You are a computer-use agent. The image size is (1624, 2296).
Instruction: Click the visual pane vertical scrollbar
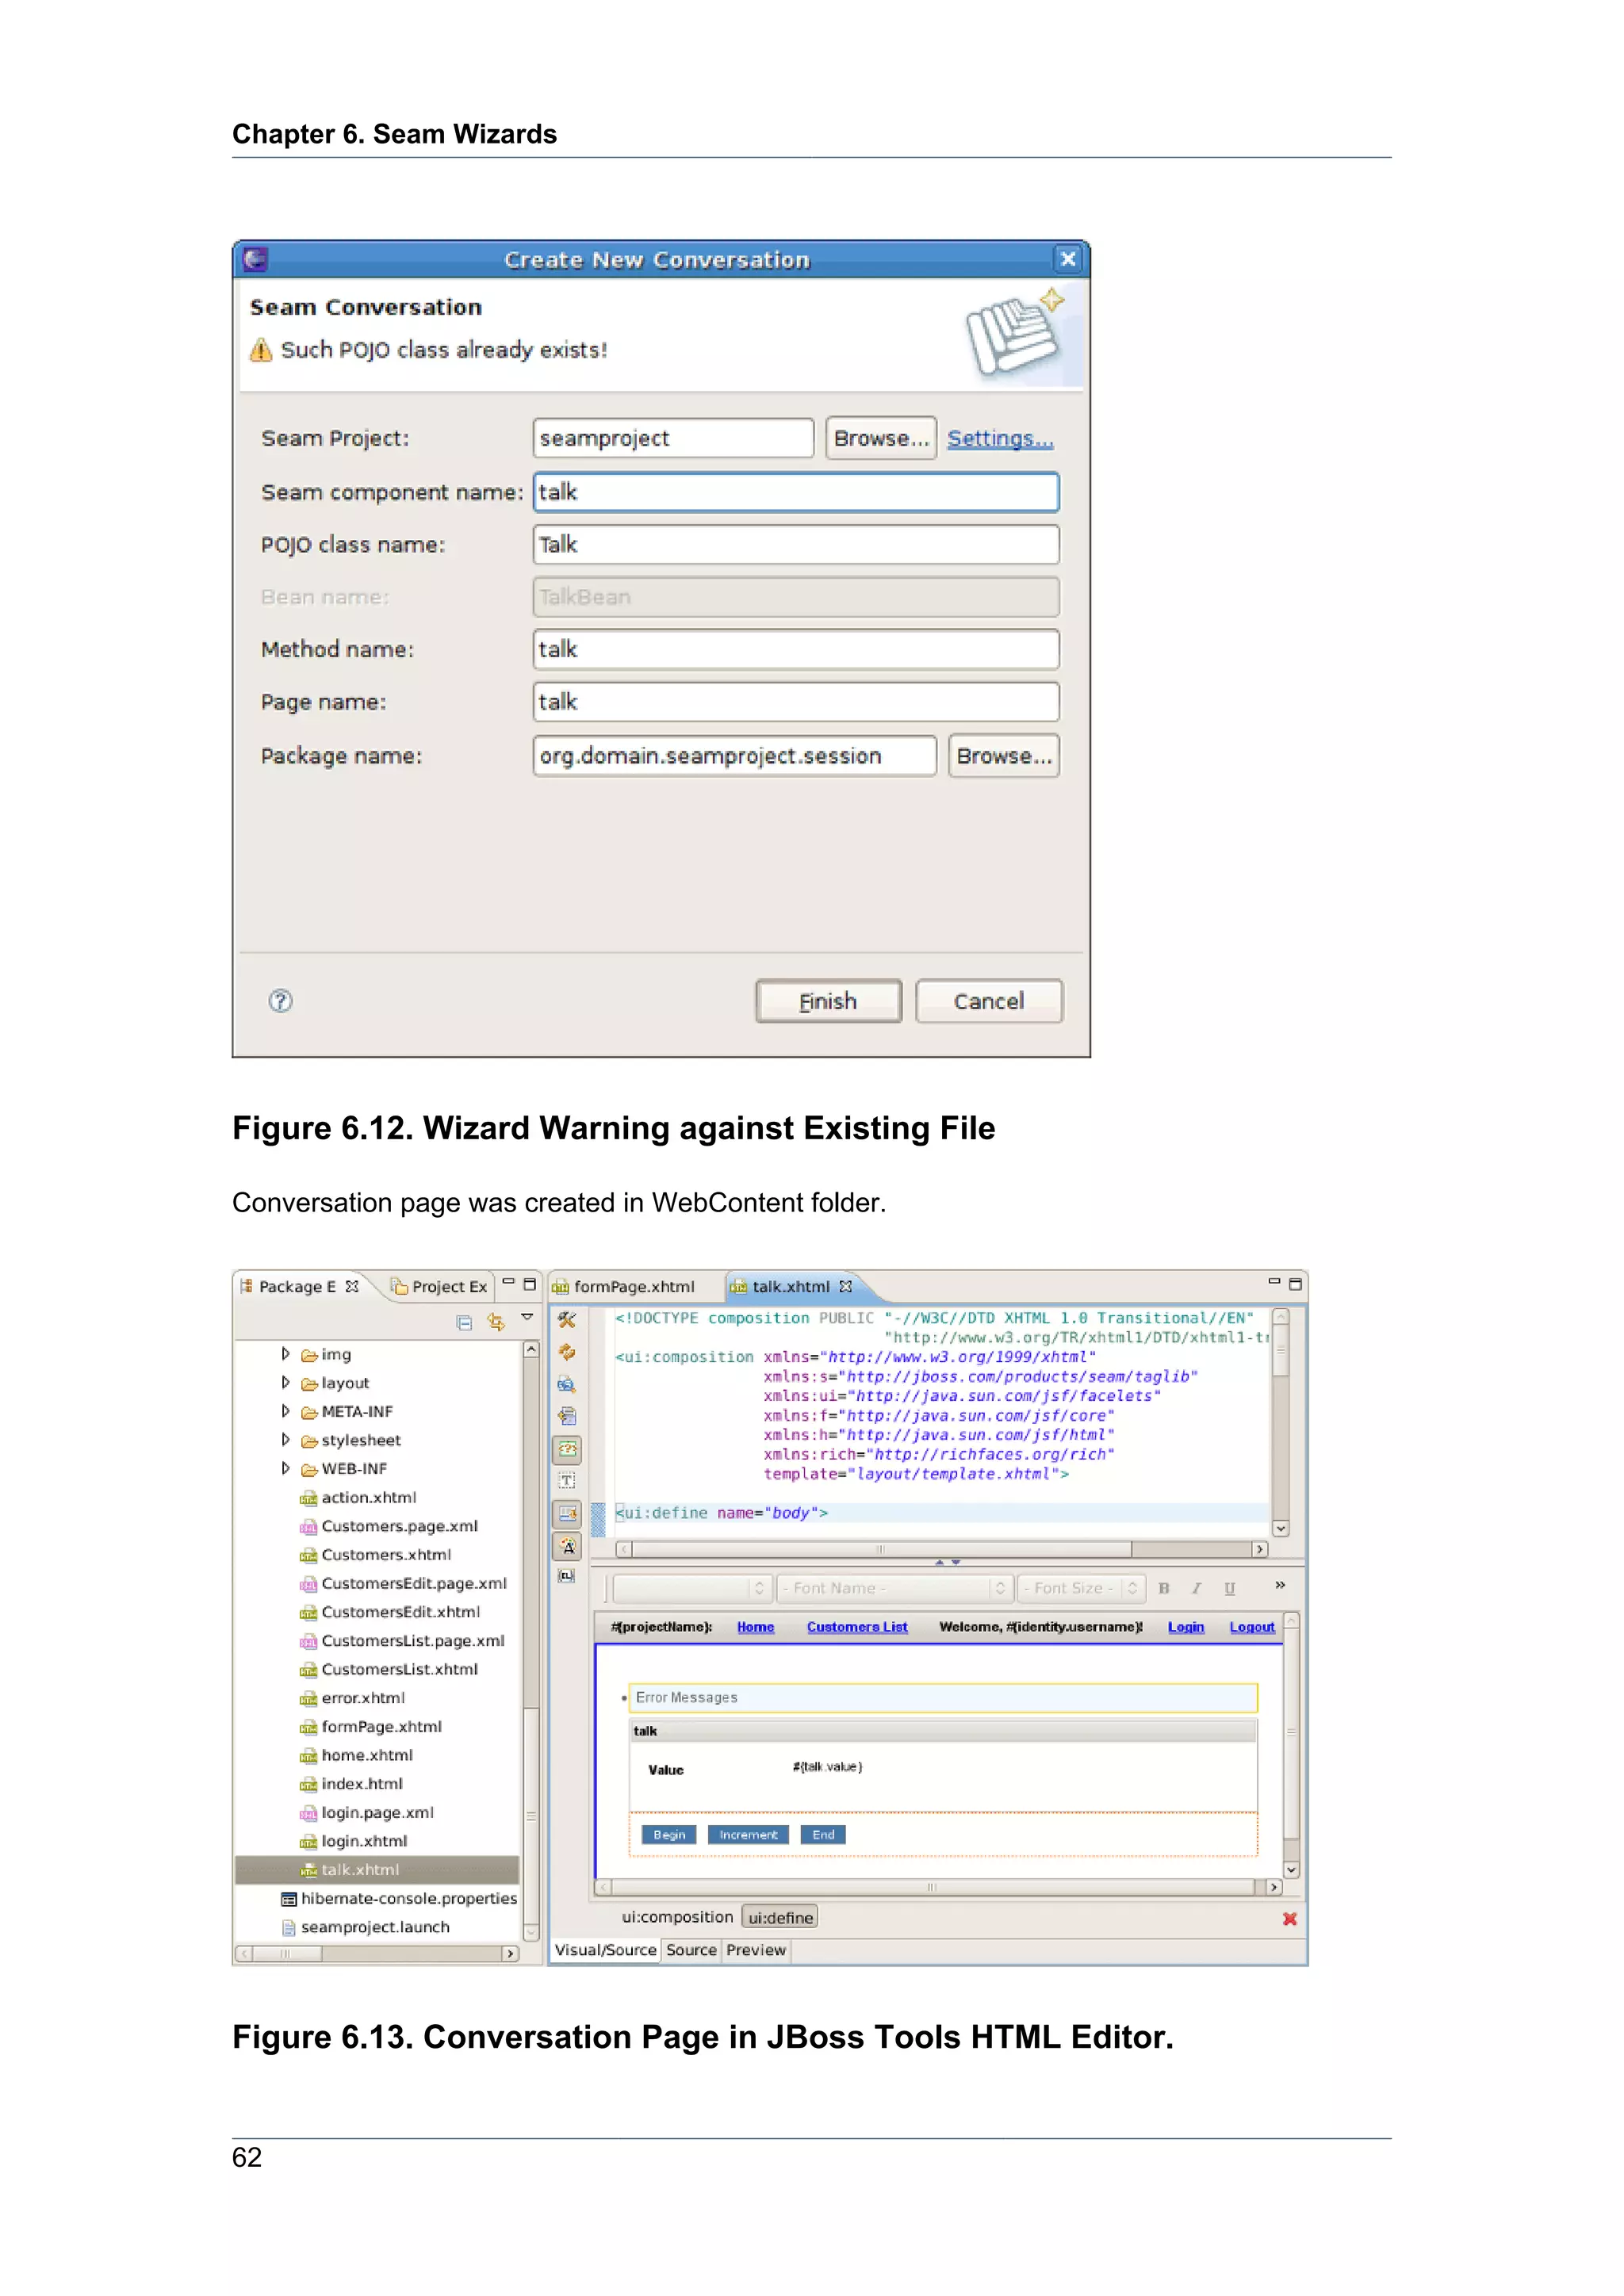coord(1291,1745)
